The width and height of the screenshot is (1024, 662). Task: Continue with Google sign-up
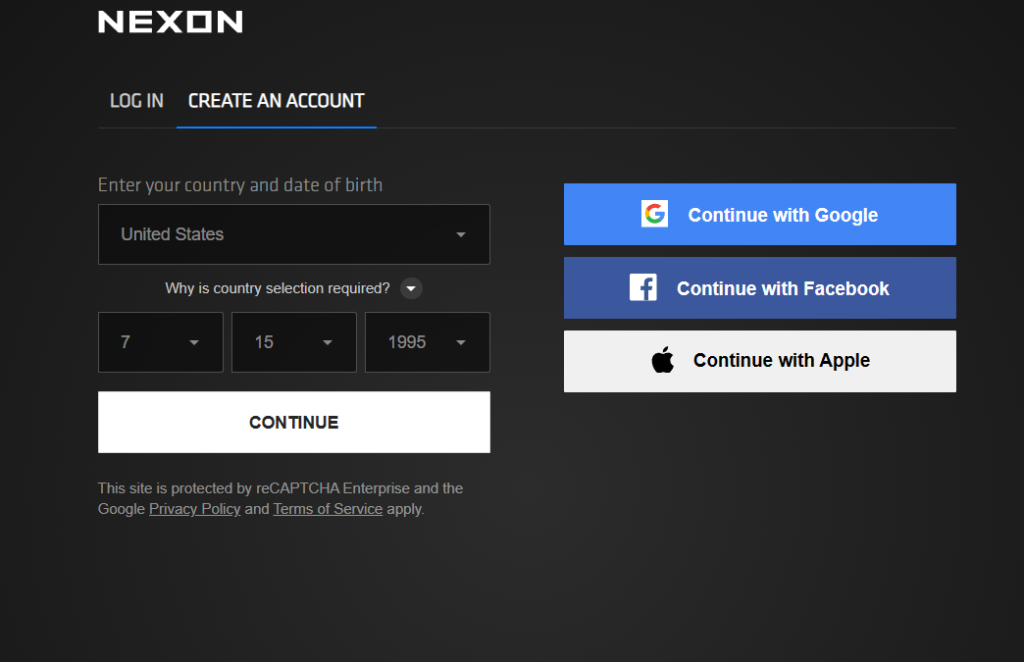point(760,214)
